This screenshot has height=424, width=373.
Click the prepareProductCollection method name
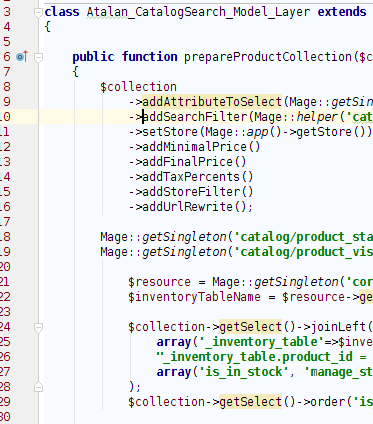[x=268, y=57]
